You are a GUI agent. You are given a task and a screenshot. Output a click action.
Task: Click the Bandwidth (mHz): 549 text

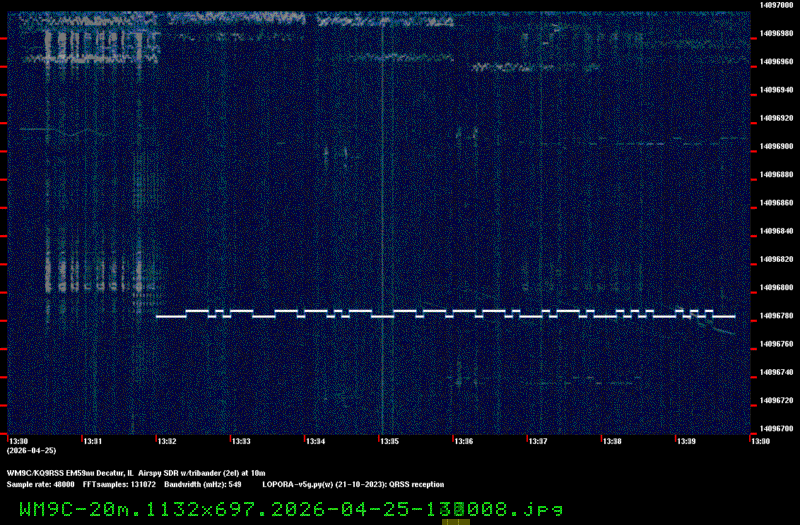[x=203, y=485]
